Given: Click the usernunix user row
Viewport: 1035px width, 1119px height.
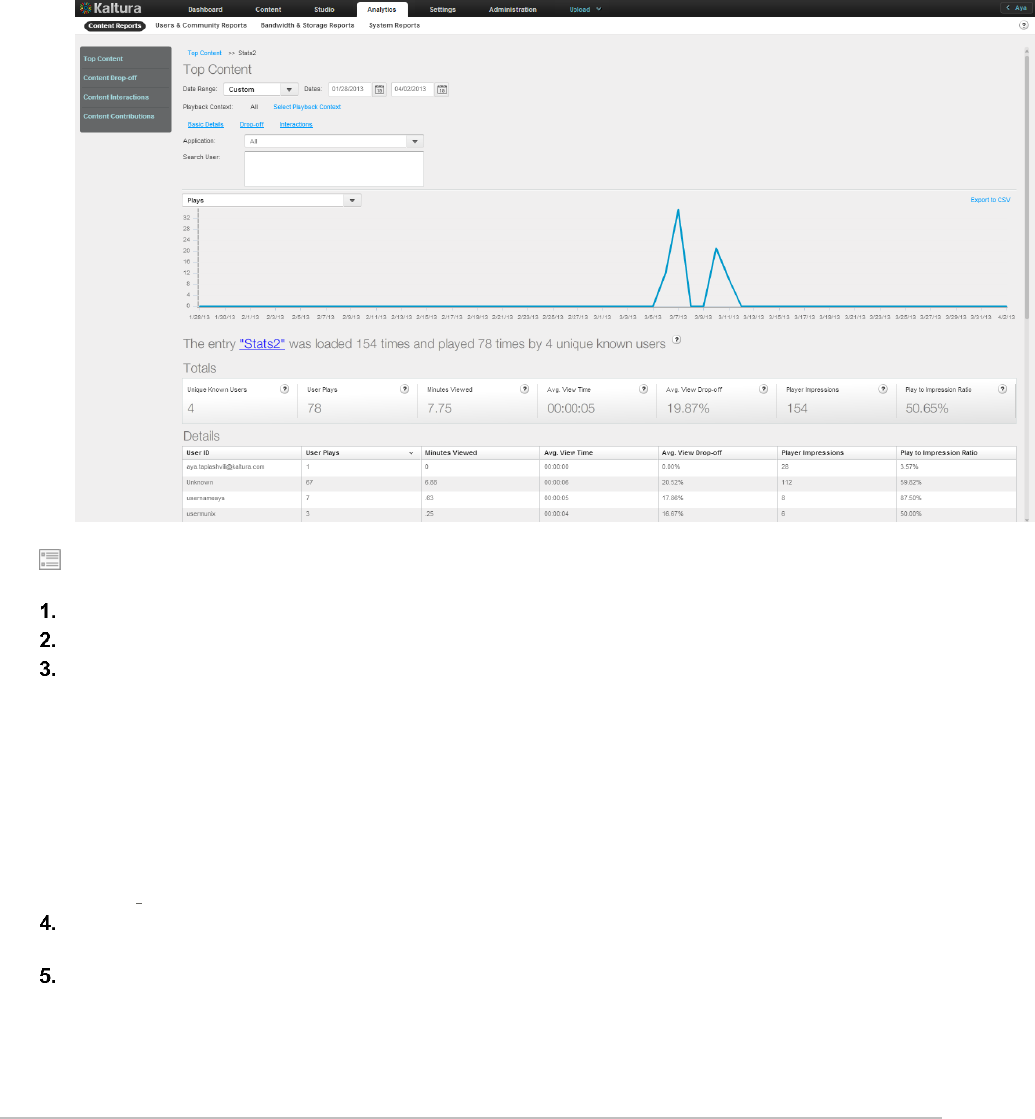Looking at the screenshot, I should tap(600, 514).
